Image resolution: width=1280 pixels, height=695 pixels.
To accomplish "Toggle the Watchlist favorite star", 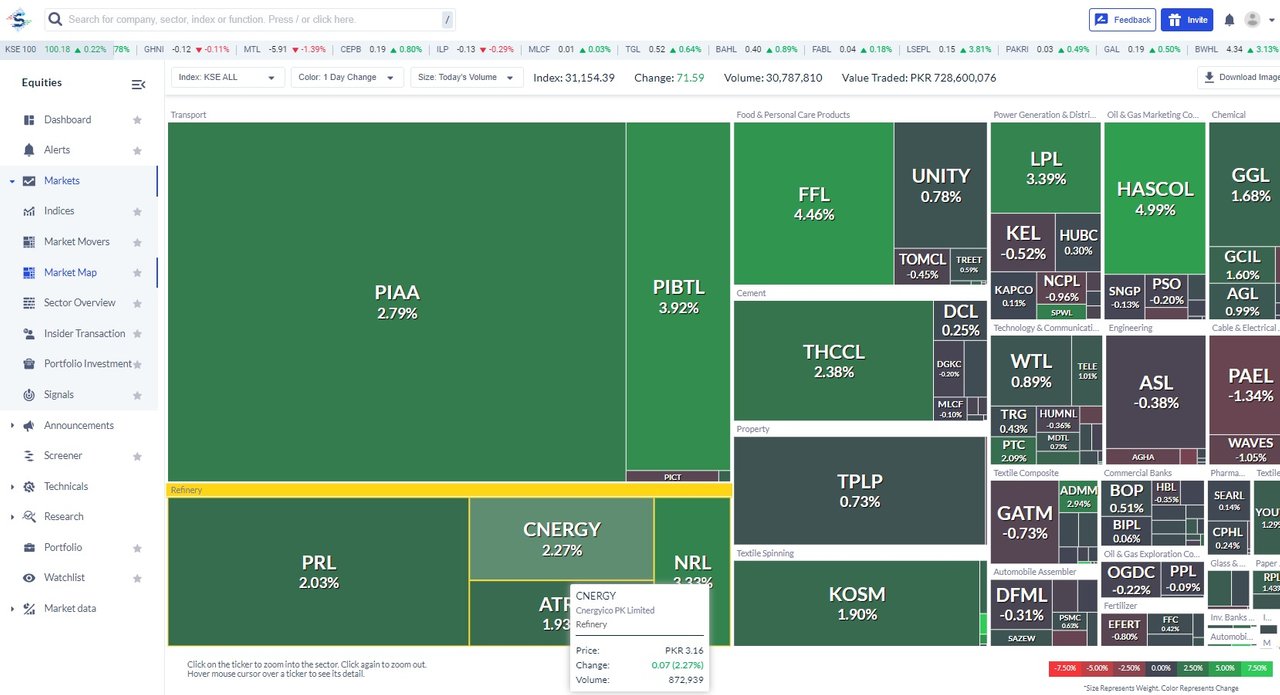I will (x=137, y=578).
